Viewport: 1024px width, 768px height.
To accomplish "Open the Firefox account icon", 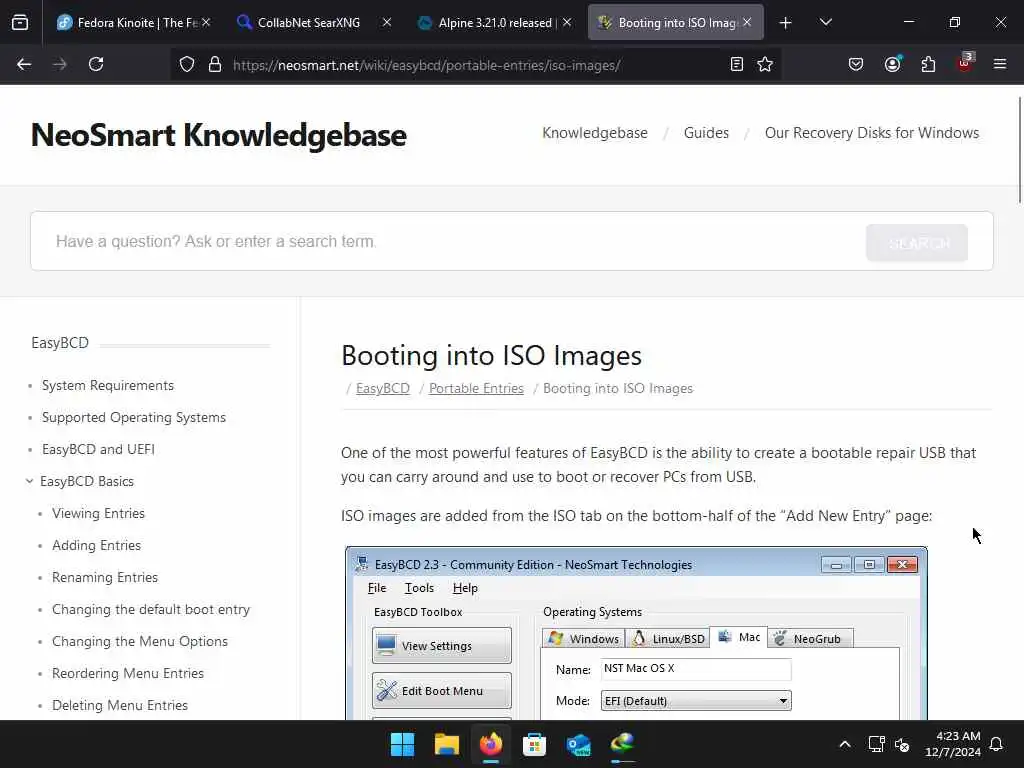I will tap(892, 64).
